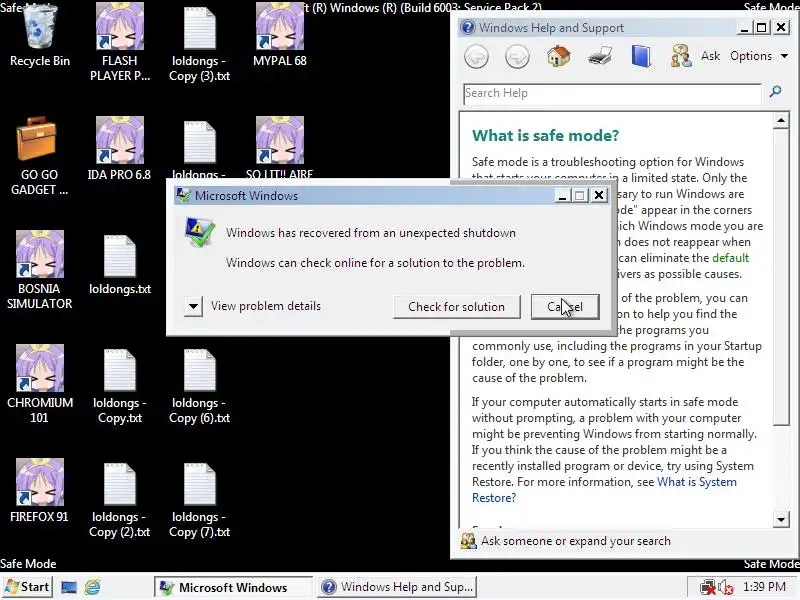This screenshot has height=600, width=800.
Task: Click the network tray icon with red X
Action: (708, 587)
